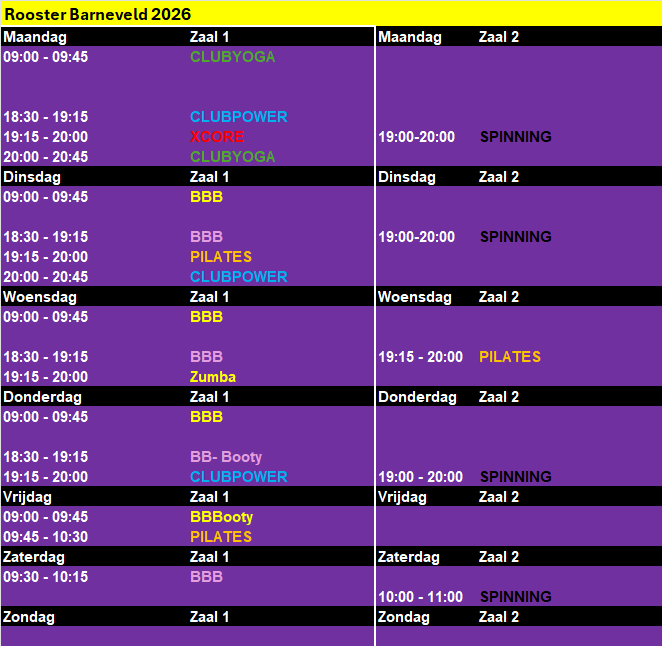Click the Maandag header for Zaal 1
Screen dimensions: 662x646
point(35,37)
